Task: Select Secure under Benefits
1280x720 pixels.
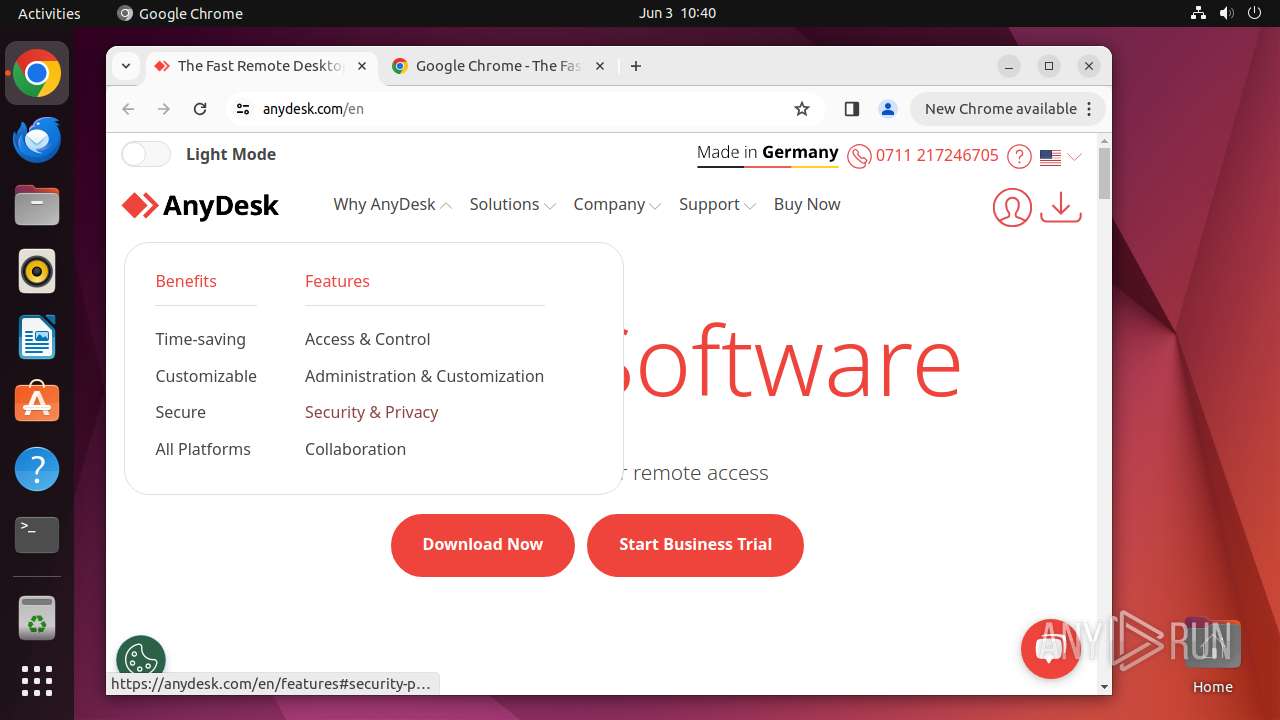Action: tap(180, 412)
